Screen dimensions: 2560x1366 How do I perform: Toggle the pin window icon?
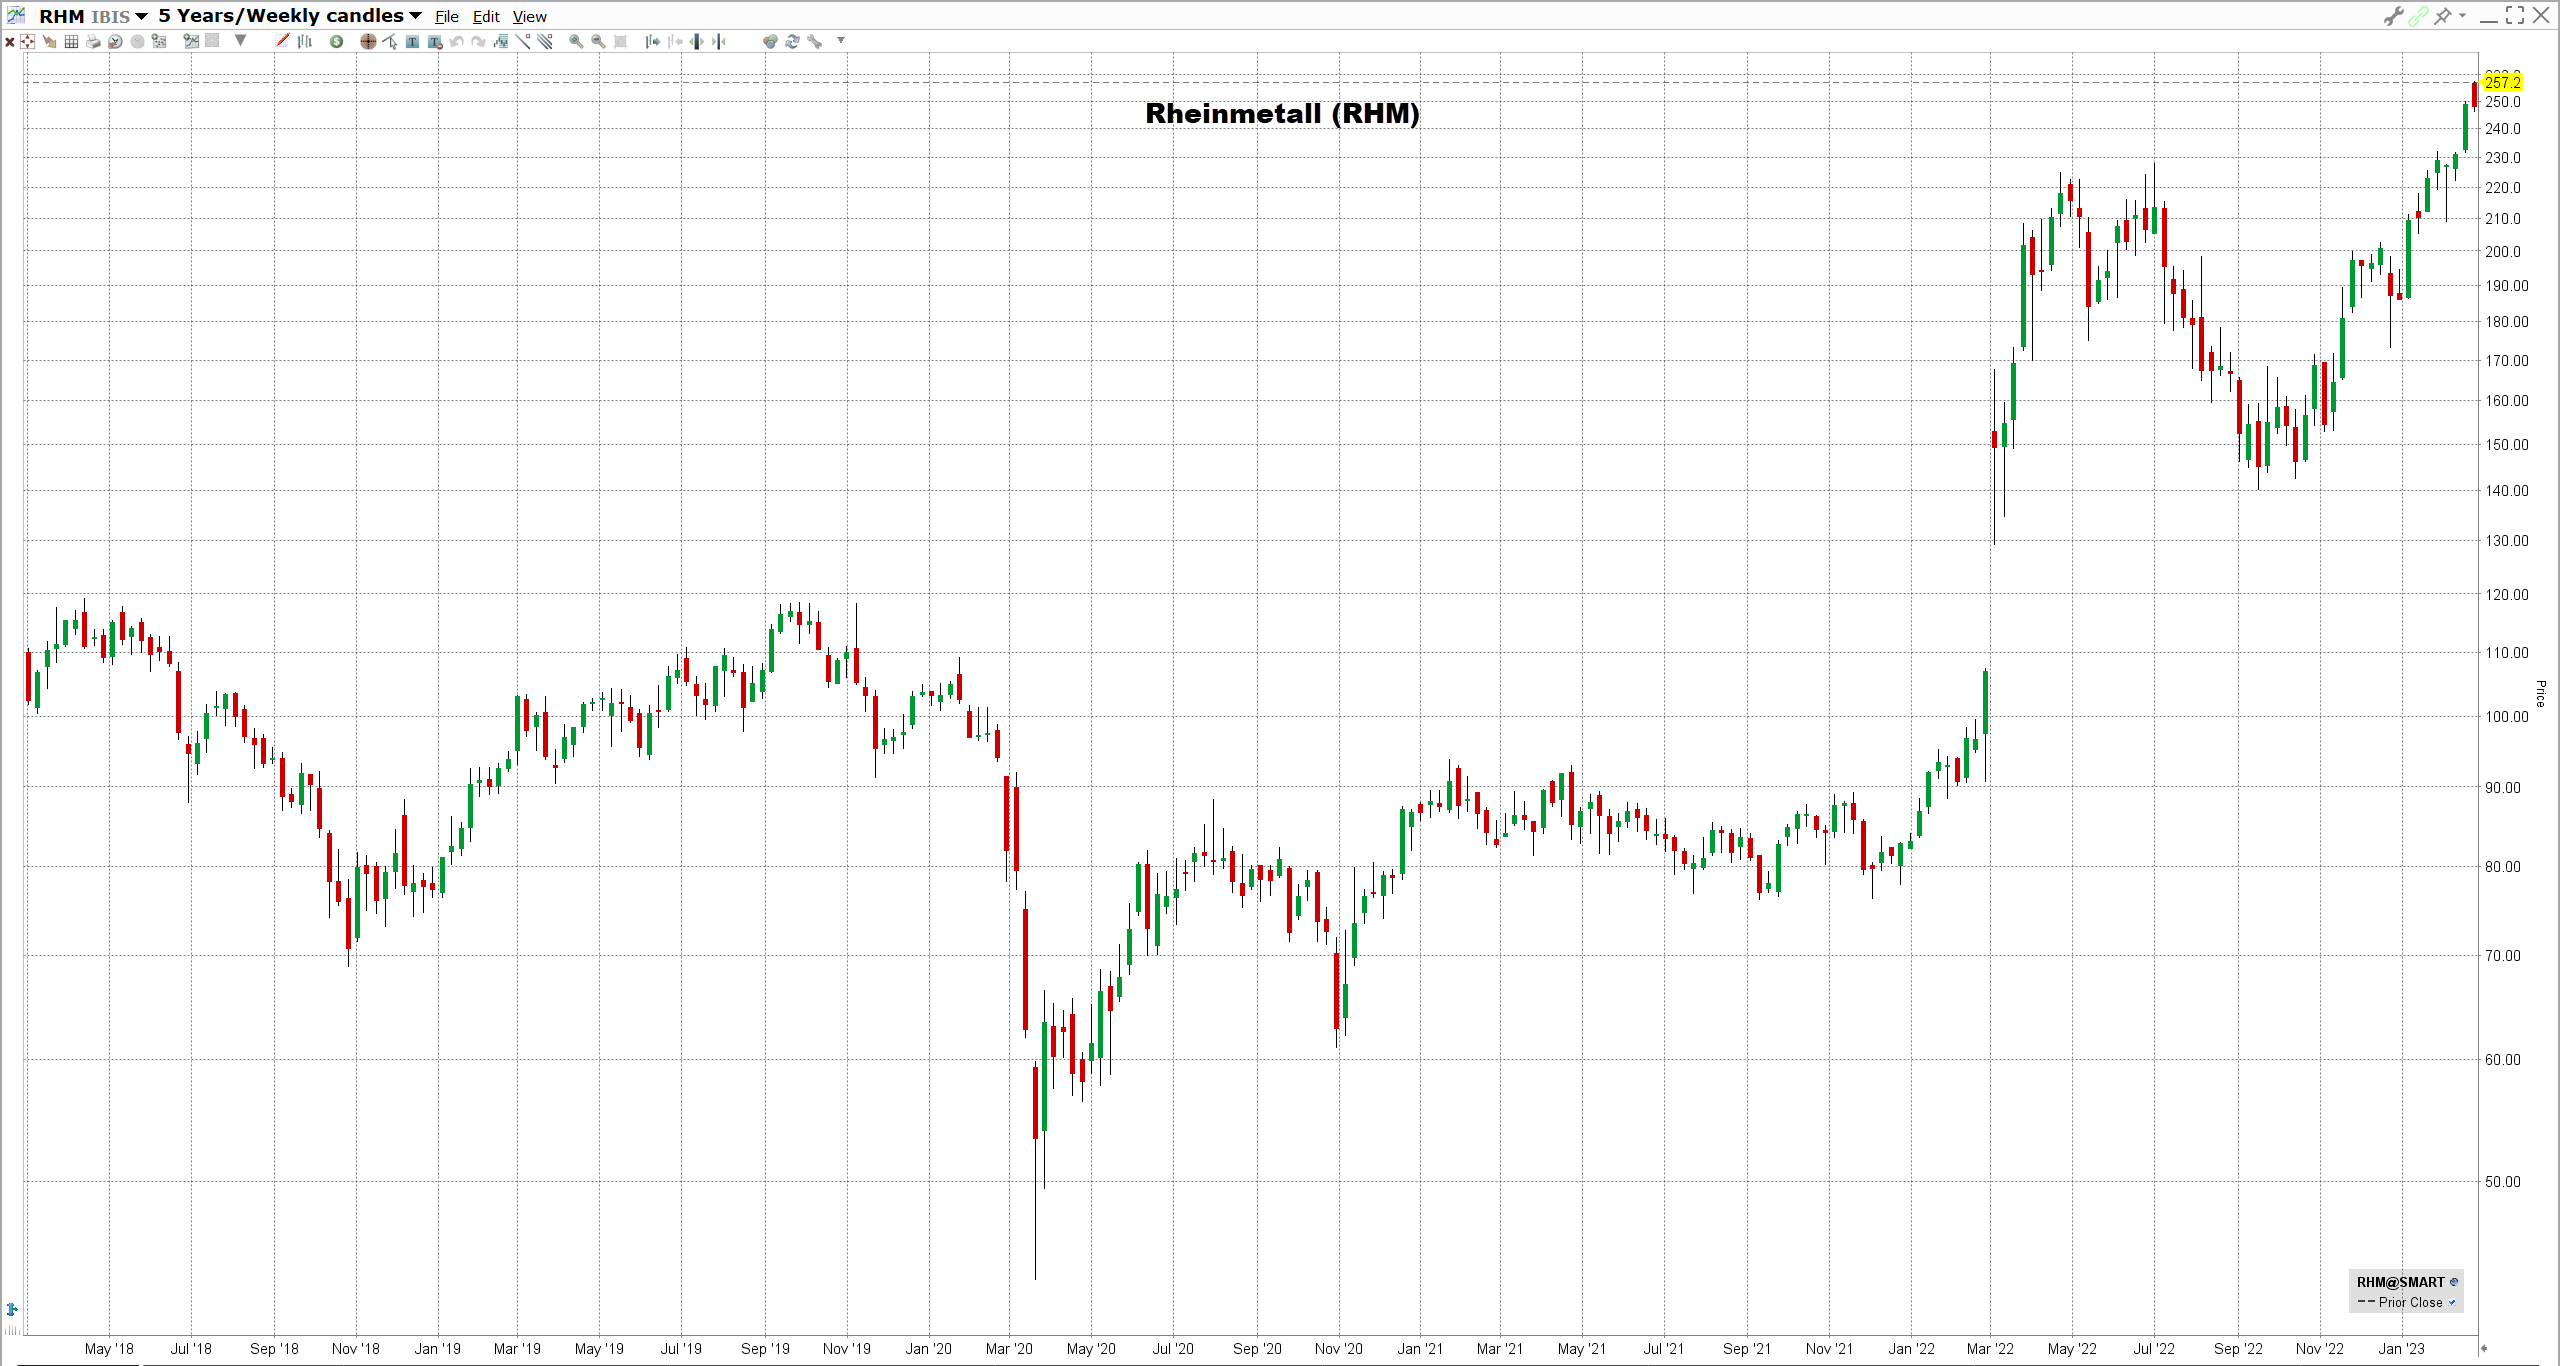tap(2443, 16)
